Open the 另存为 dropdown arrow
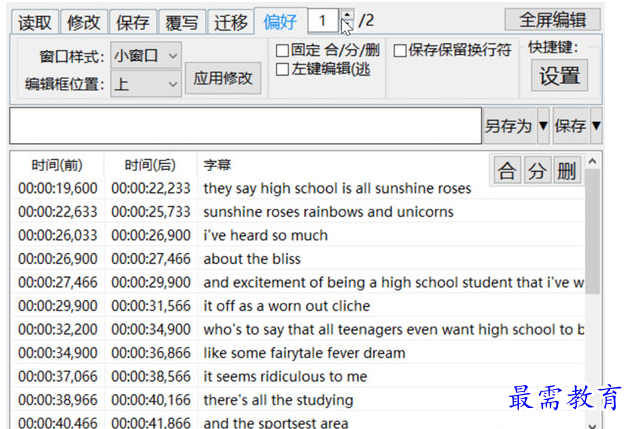Viewport: 630px width, 429px height. click(x=544, y=127)
